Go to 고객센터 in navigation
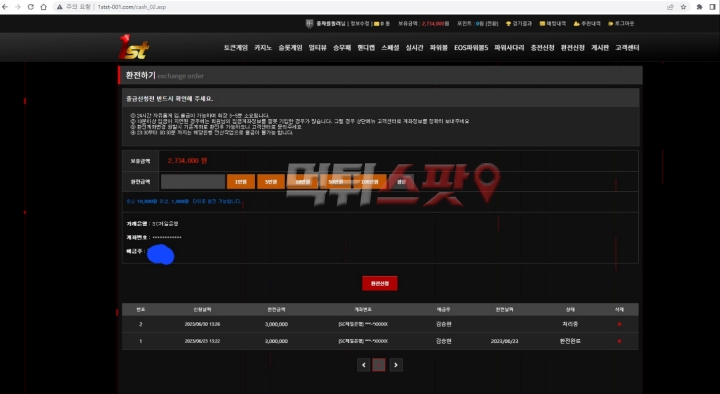Image resolution: width=720 pixels, height=394 pixels. pyautogui.click(x=627, y=48)
